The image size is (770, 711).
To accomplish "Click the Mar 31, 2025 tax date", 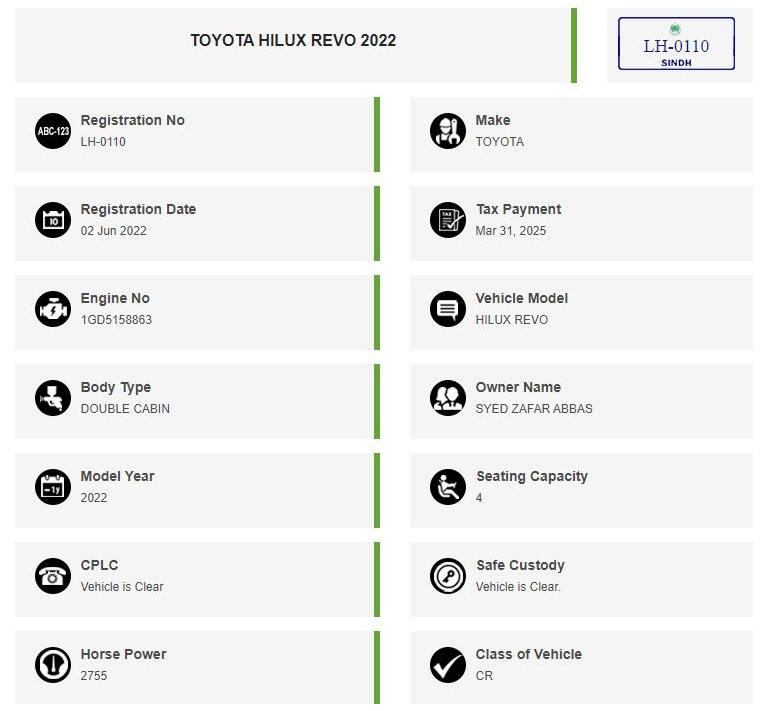I will pos(511,231).
